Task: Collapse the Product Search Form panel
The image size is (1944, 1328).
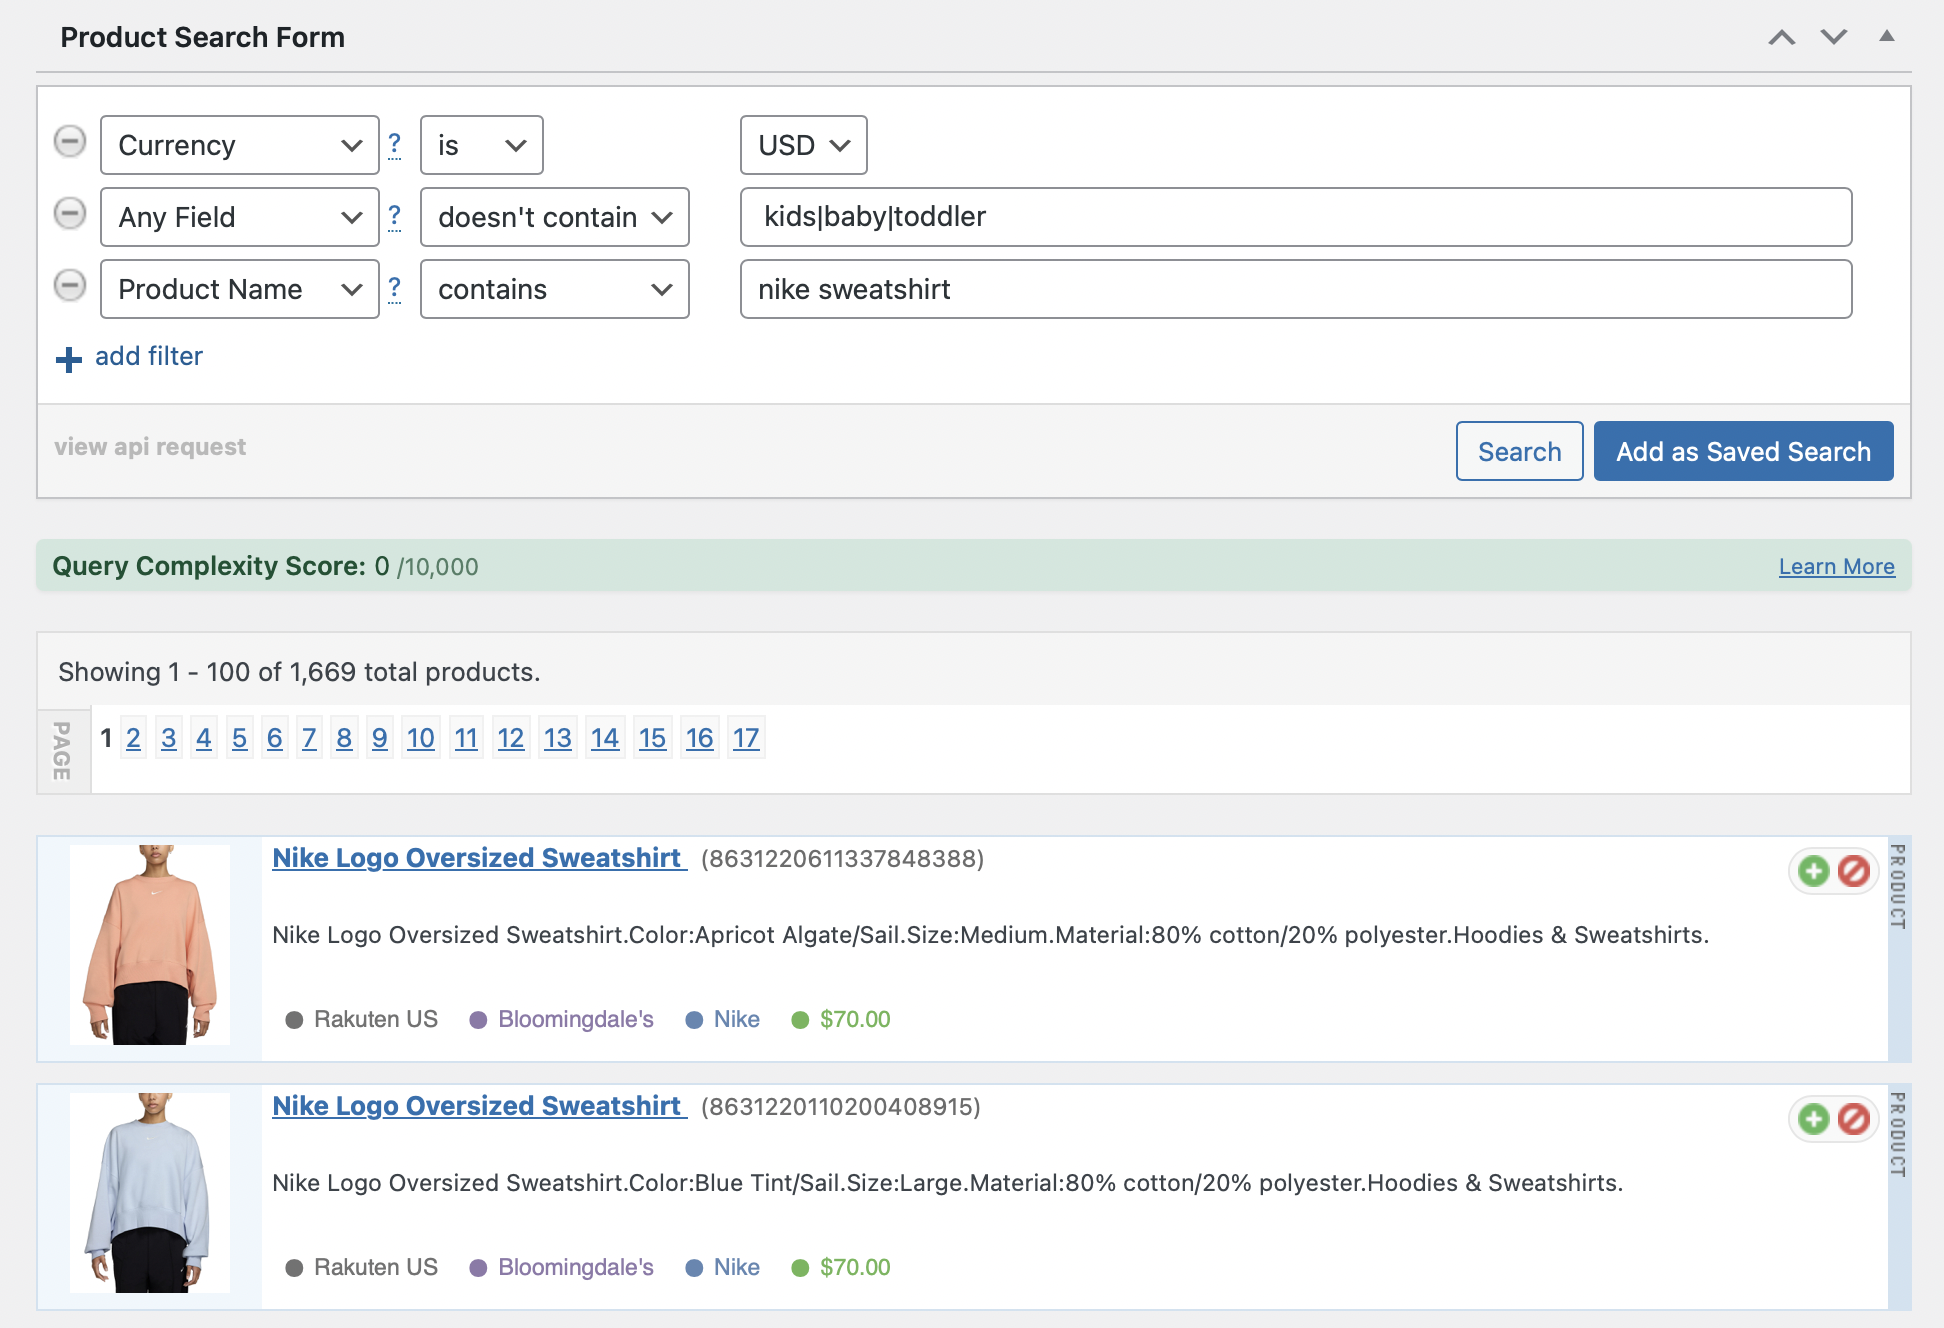Action: point(1887,36)
